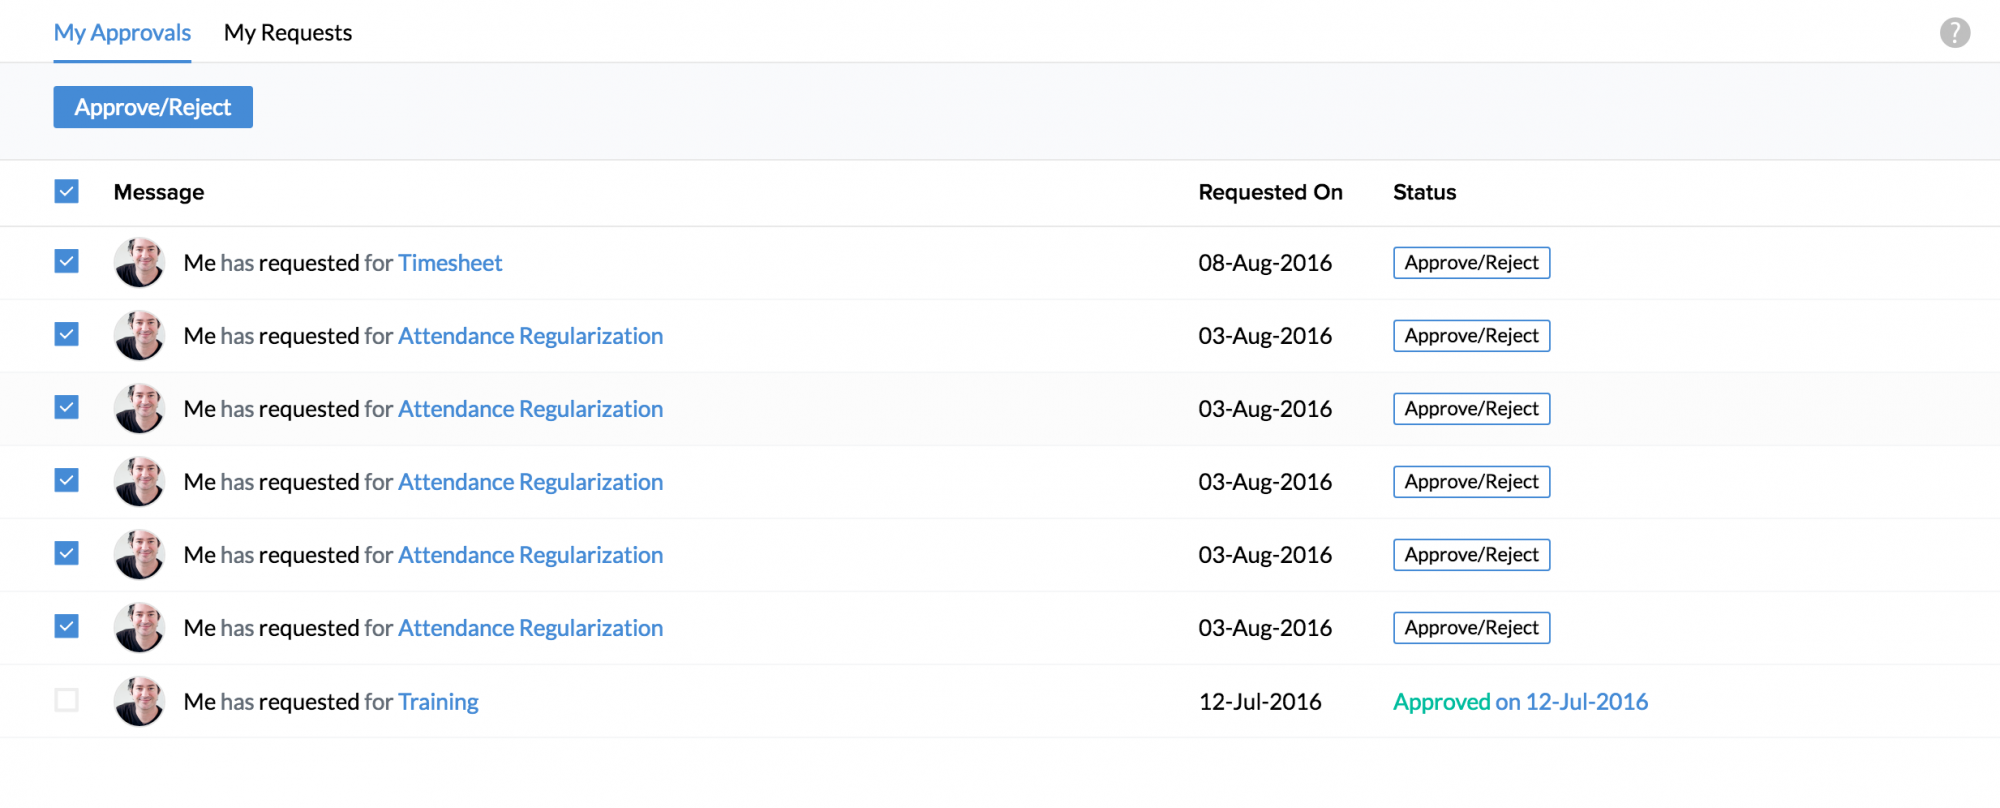Uncheck the first Attendance Regularization checkbox

pyautogui.click(x=67, y=335)
